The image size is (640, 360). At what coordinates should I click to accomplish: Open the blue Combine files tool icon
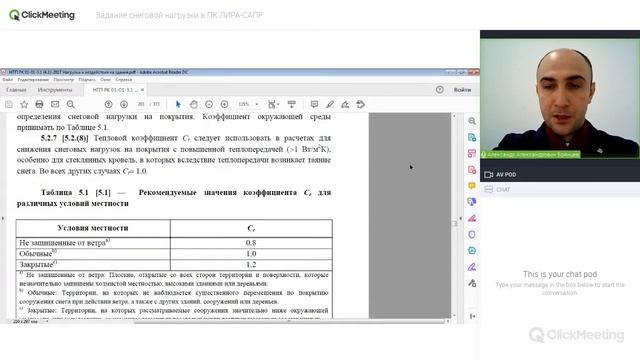tap(472, 202)
